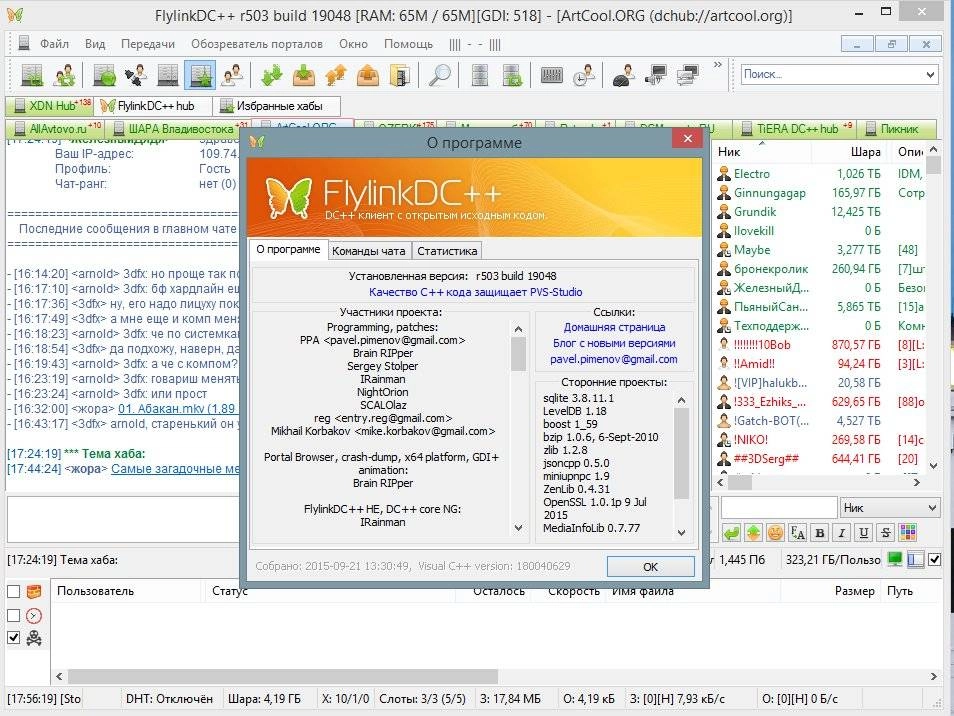Open the Передачи menu
This screenshot has height=716, width=954.
click(x=147, y=44)
